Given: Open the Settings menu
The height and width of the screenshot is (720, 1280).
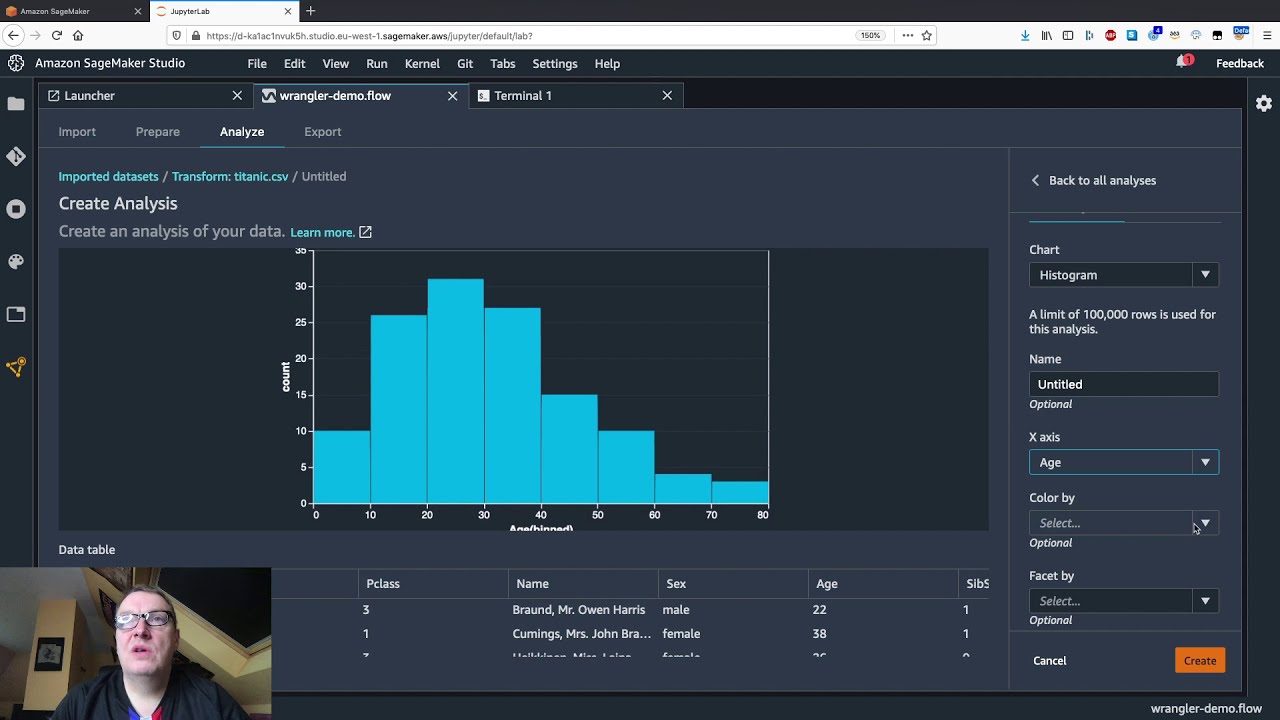Looking at the screenshot, I should [555, 64].
